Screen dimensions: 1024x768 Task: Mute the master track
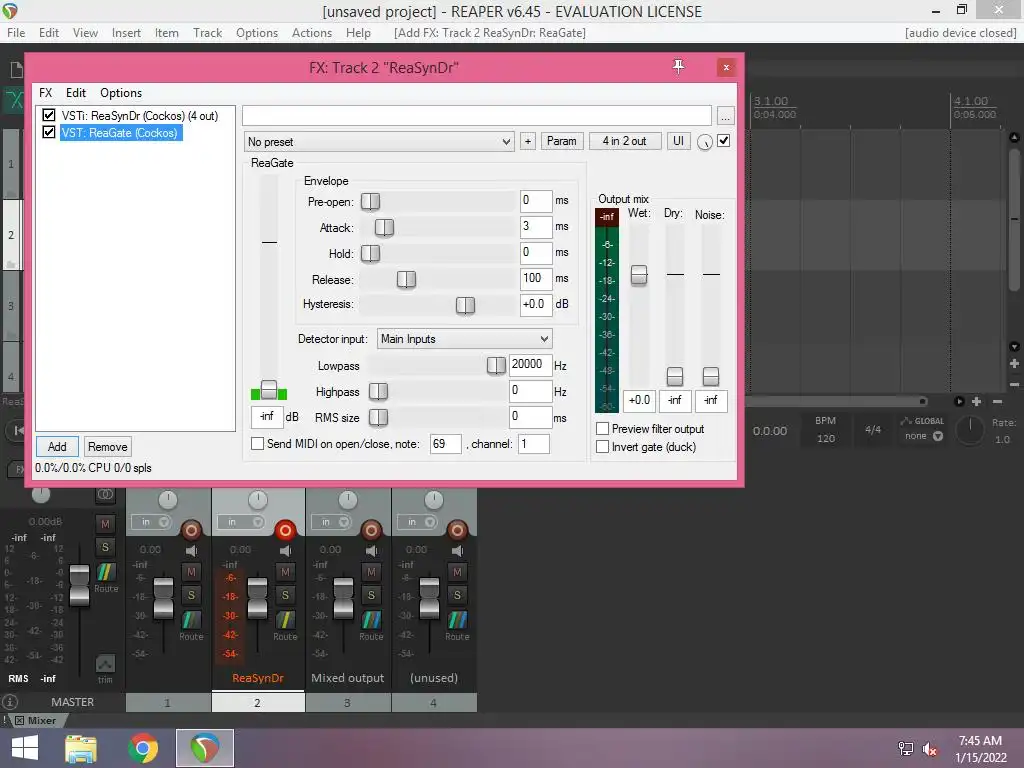coord(105,524)
